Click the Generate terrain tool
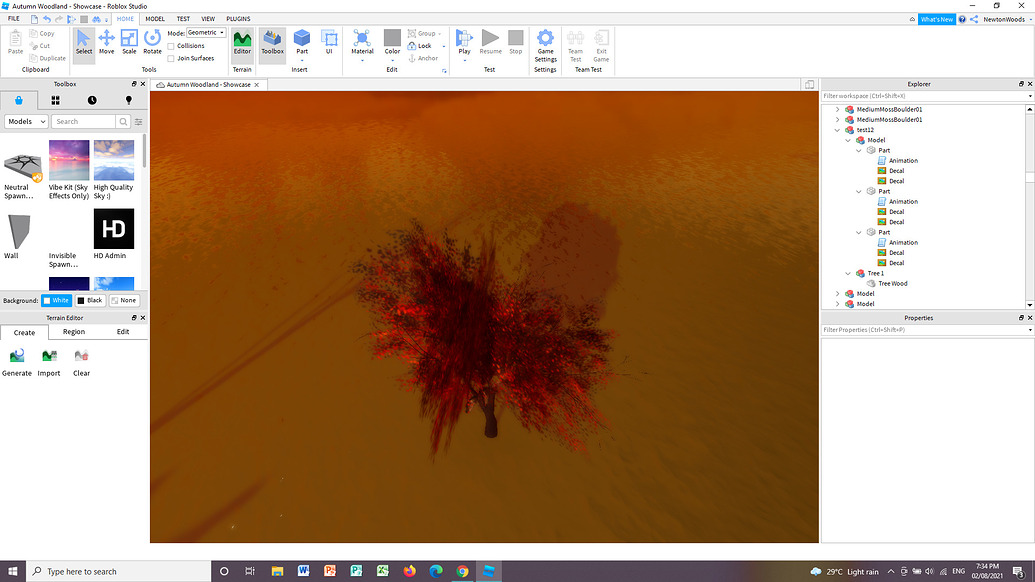The image size is (1035, 582). (17, 362)
